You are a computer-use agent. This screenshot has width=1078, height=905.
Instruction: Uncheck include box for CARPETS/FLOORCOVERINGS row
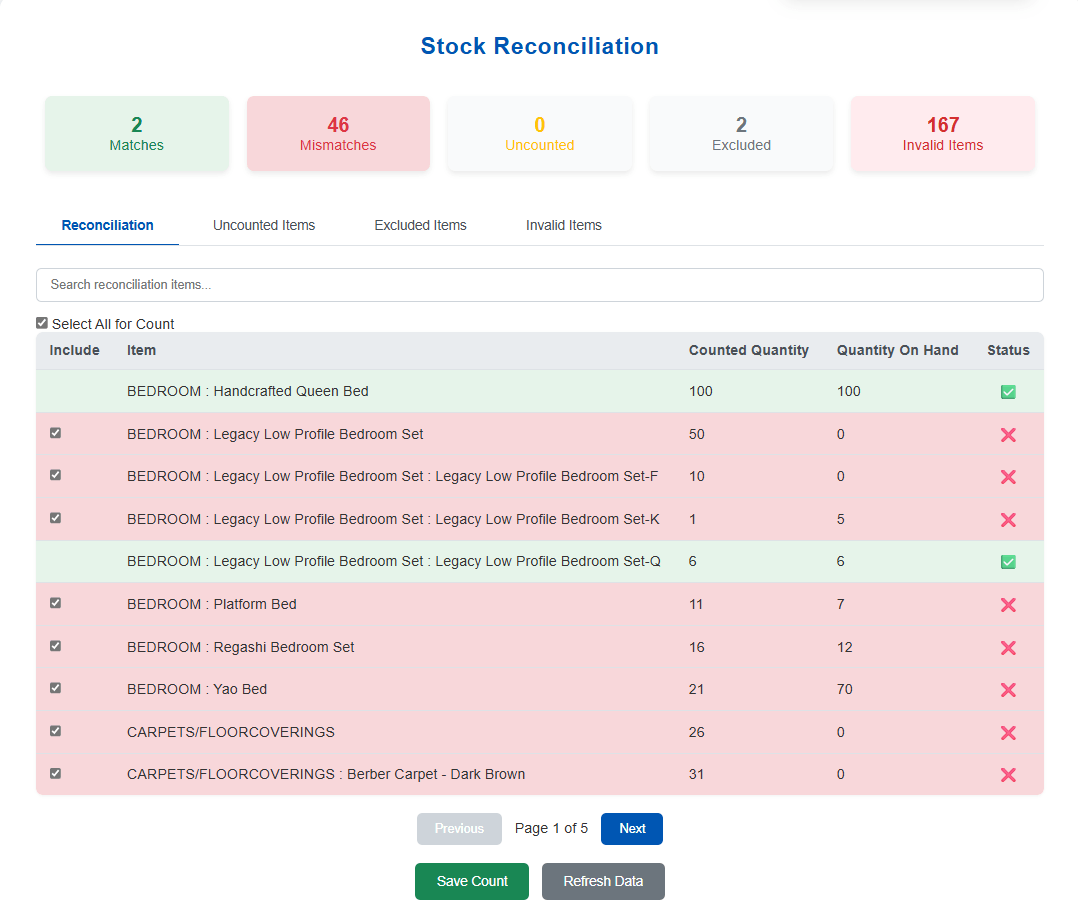click(56, 731)
